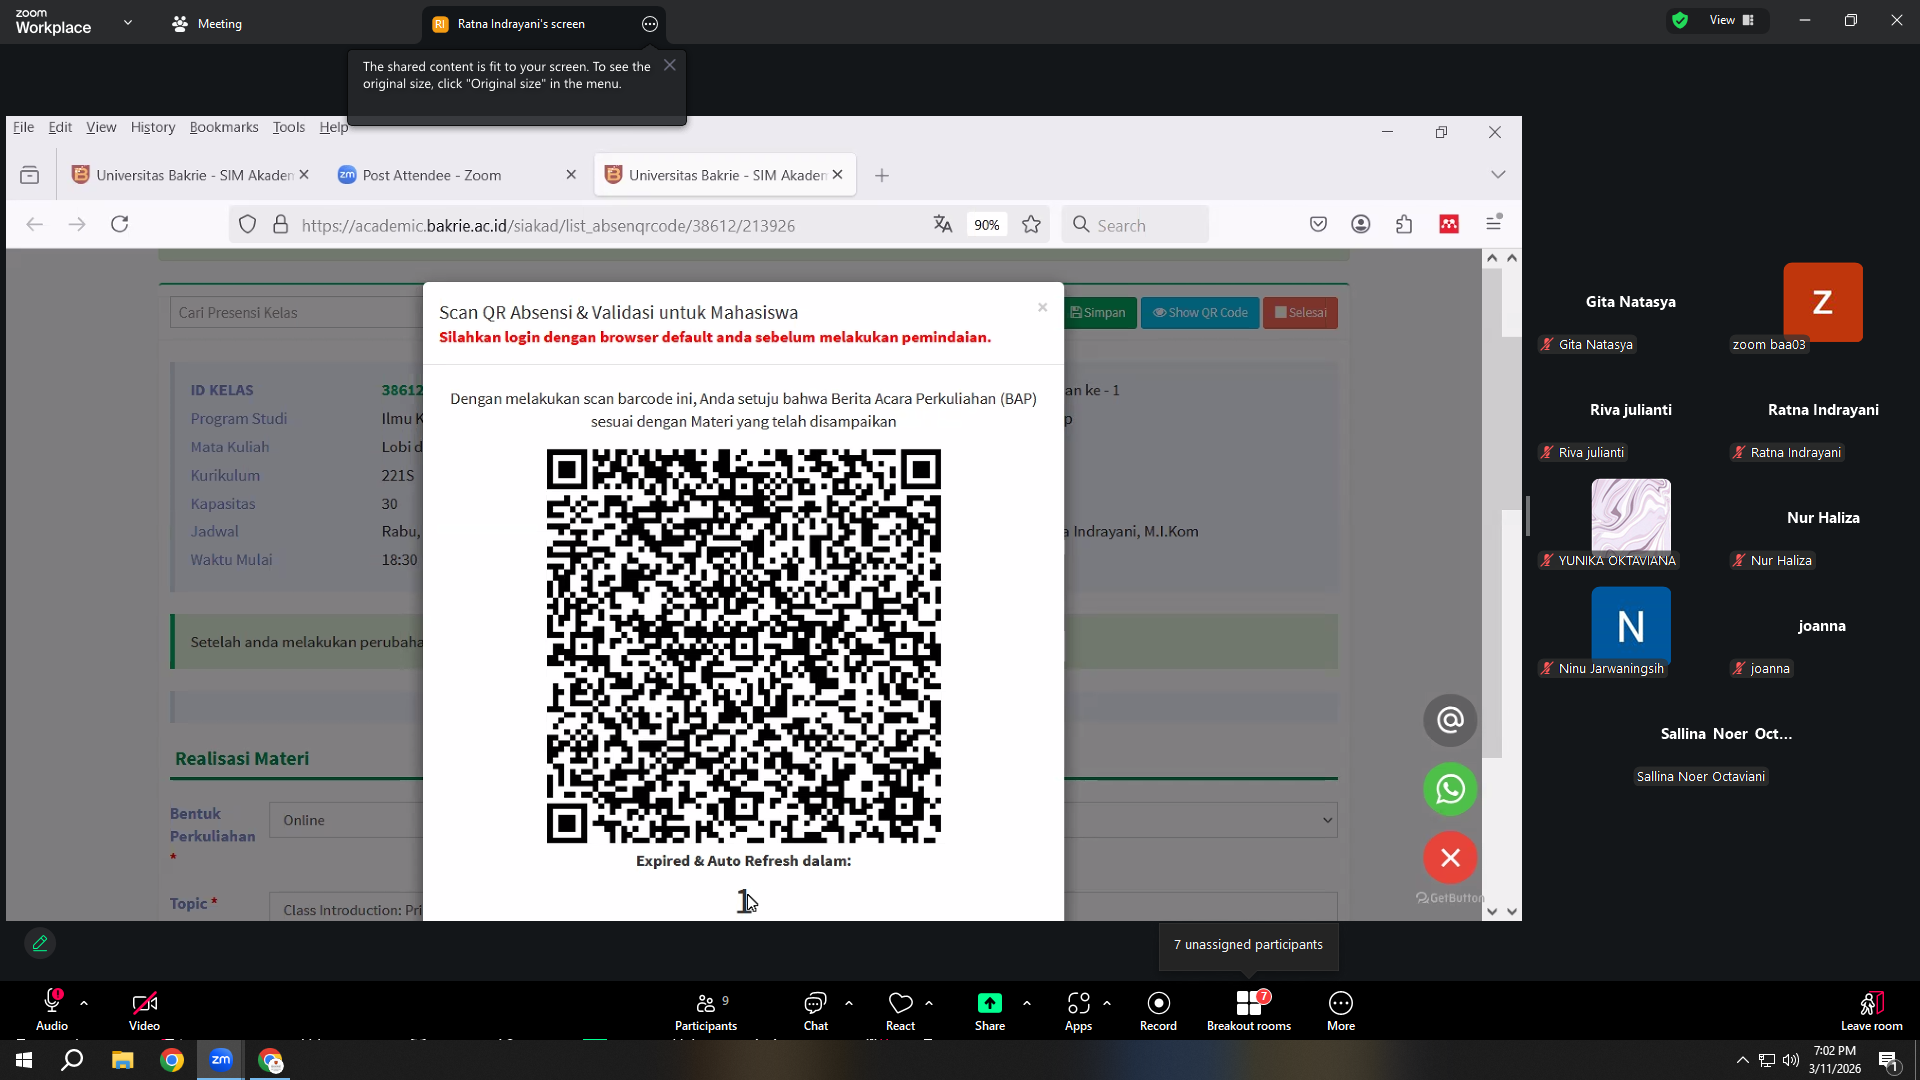Image resolution: width=1920 pixels, height=1080 pixels.
Task: Expand share options arrow
Action: tap(1027, 1002)
